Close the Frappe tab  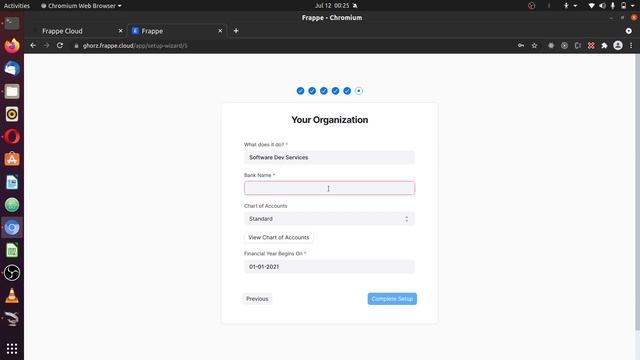[x=220, y=31]
